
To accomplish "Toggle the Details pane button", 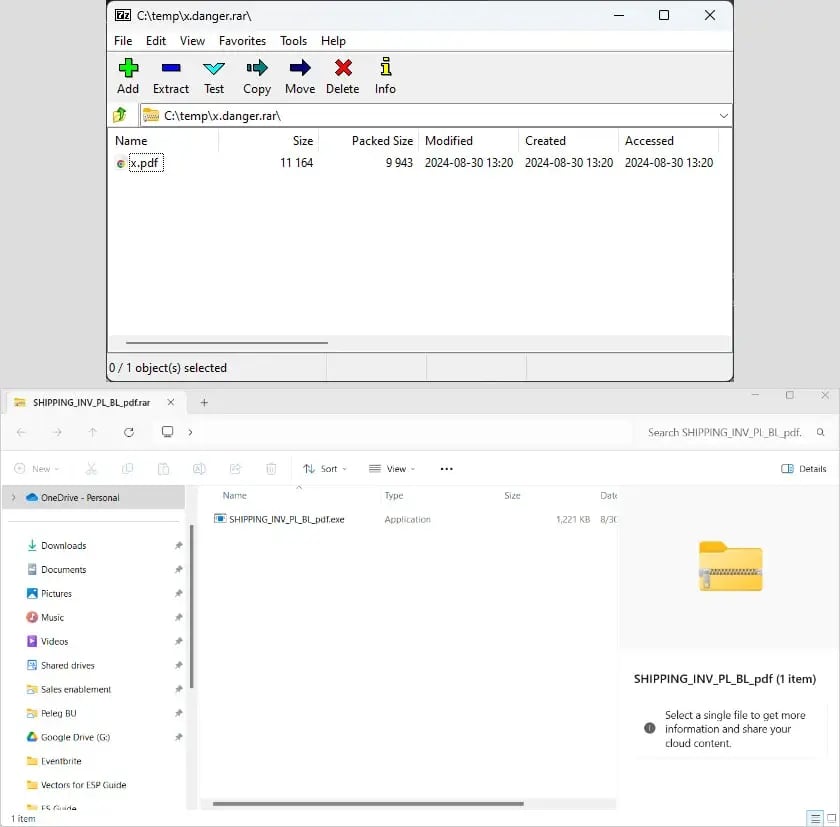I will (803, 468).
